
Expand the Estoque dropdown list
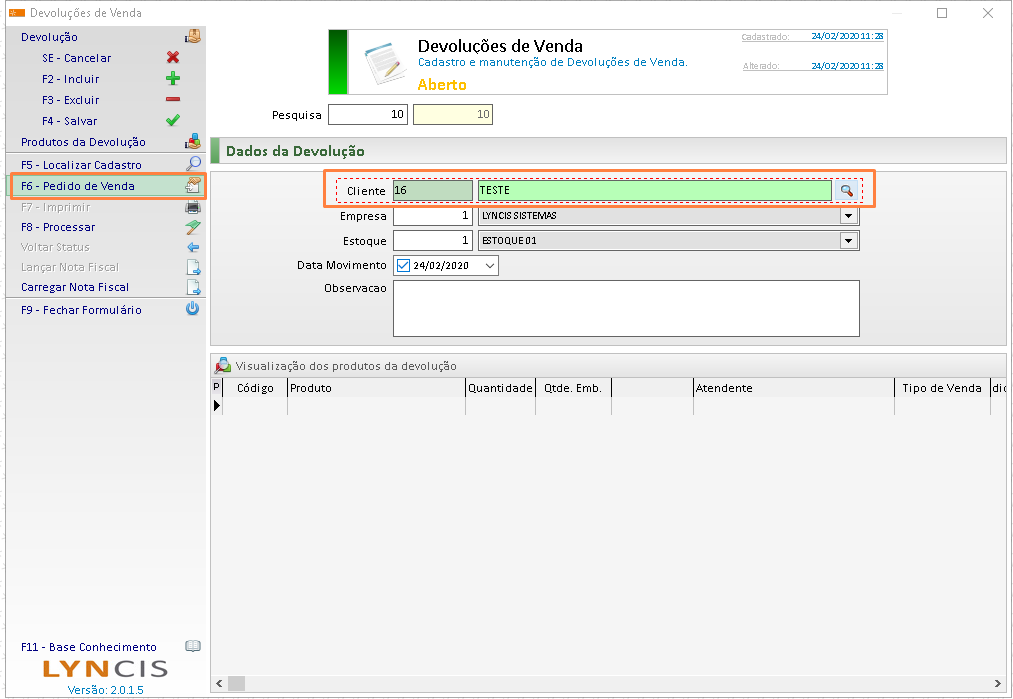tap(849, 241)
